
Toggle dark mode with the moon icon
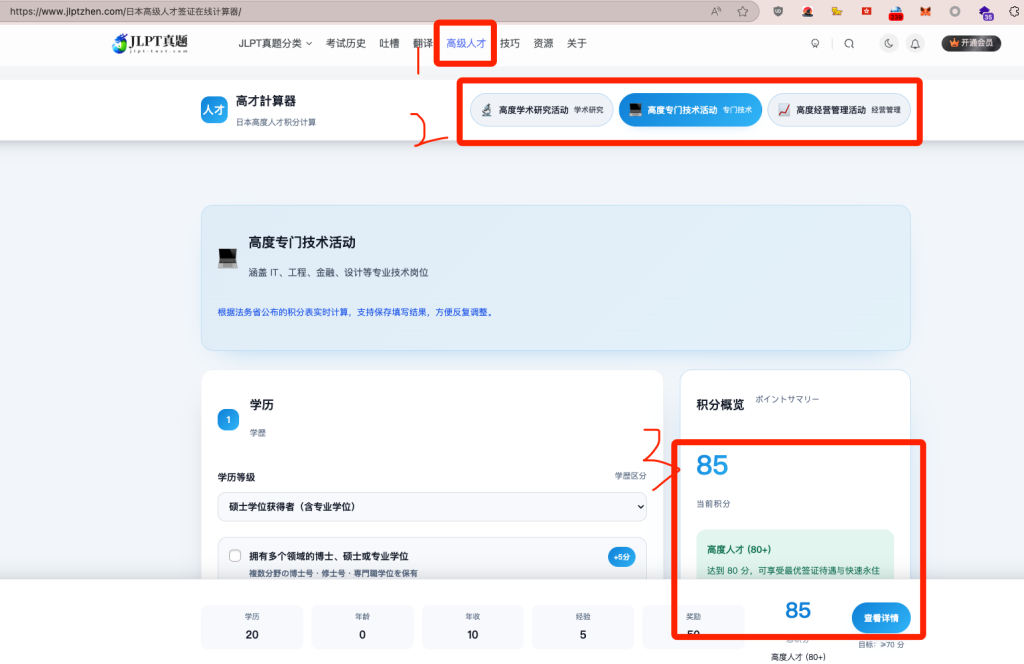tap(888, 44)
